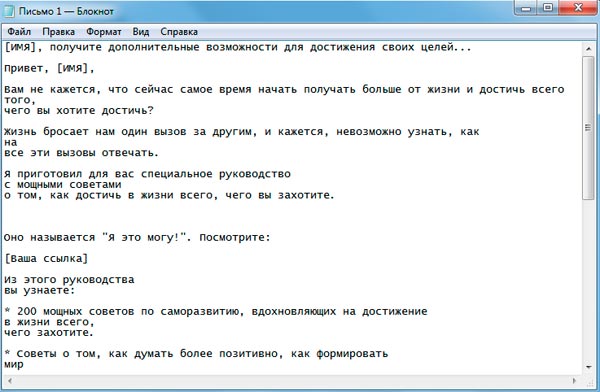This screenshot has height=392, width=600.
Task: Click the horizontal scrollbar track
Action: pyautogui.click(x=292, y=381)
